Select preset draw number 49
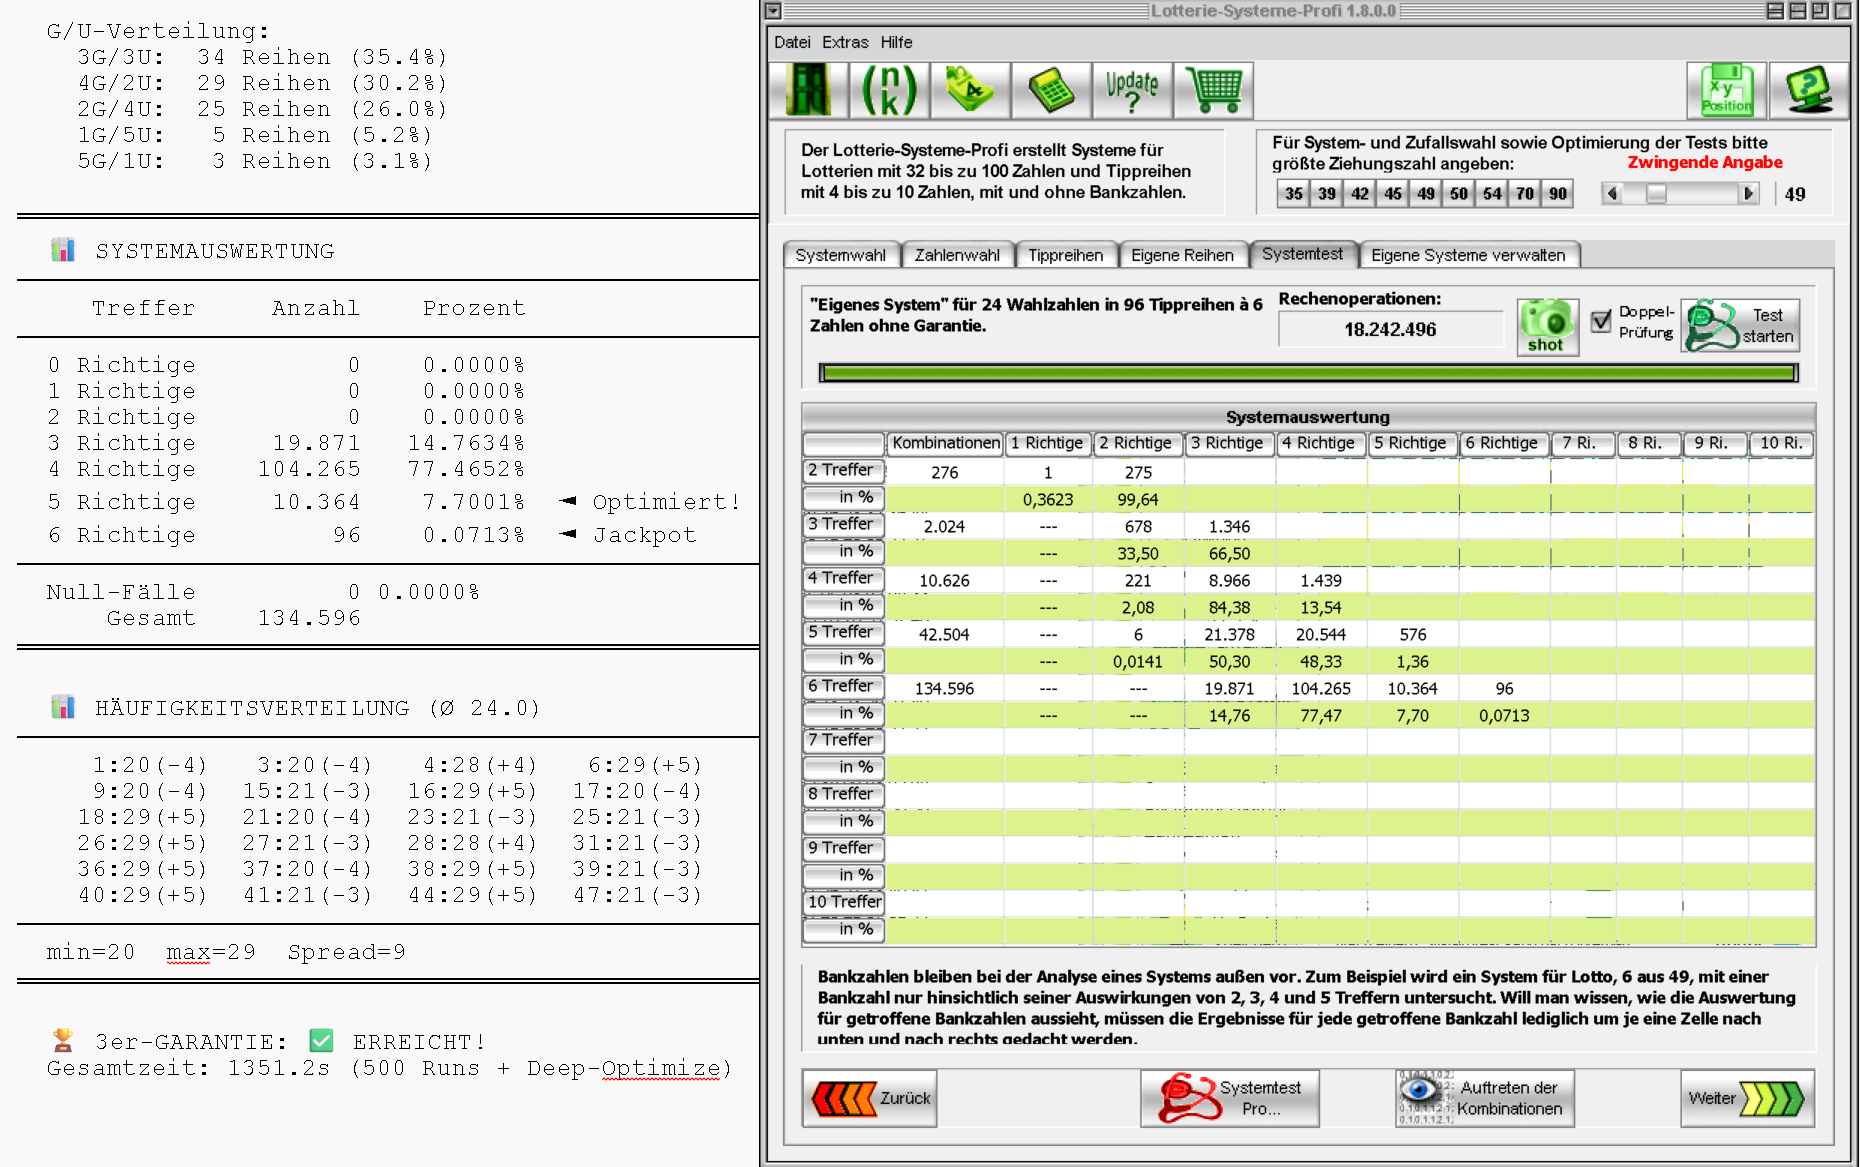The image size is (1860, 1167). pos(1425,194)
